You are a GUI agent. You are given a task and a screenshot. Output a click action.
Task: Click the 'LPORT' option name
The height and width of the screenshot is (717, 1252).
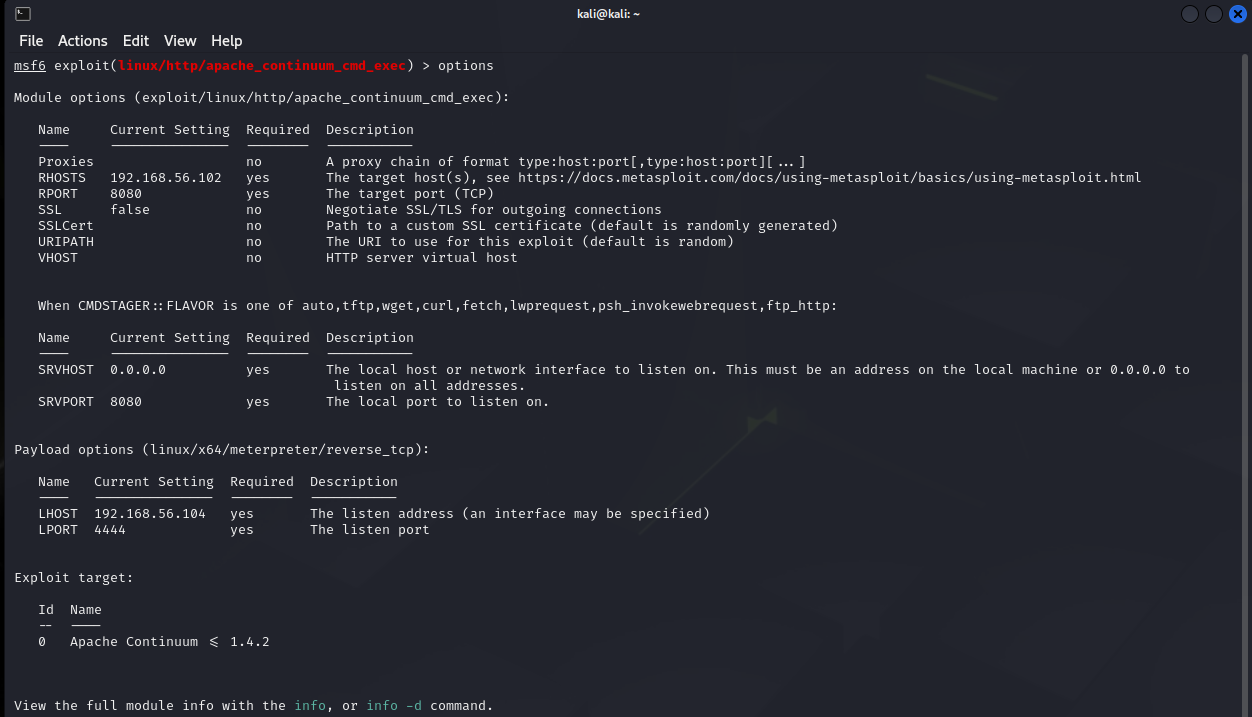(58, 530)
